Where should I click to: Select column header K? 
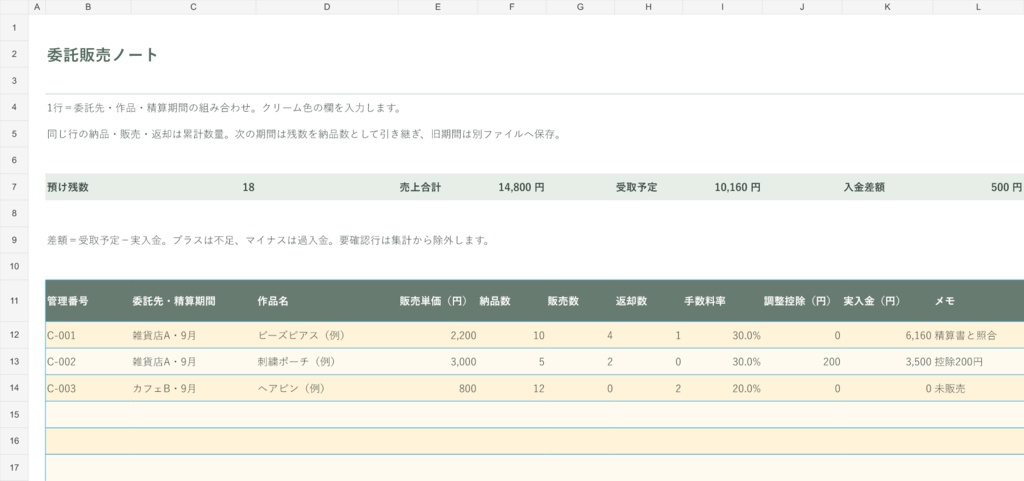tap(887, 7)
